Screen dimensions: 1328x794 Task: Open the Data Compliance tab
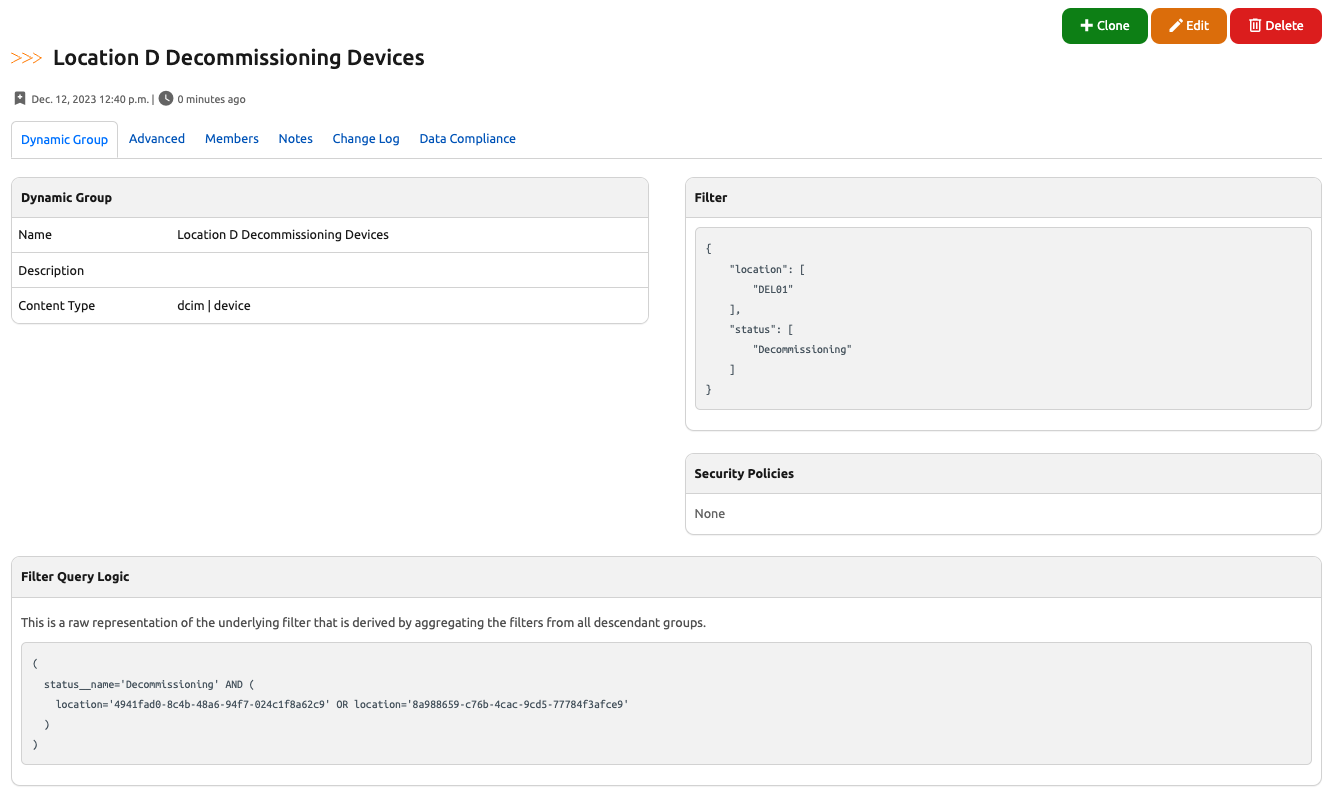tap(467, 139)
